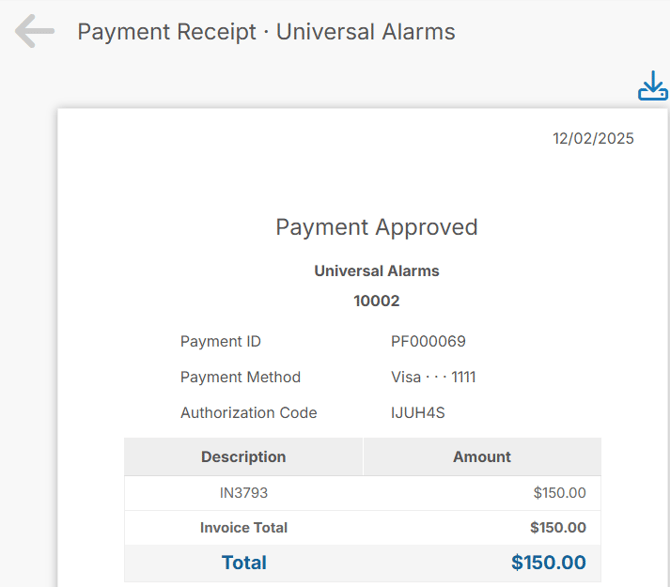Screen dimensions: 670x587
Task: Select the blue $150.00 grand total
Action: pyautogui.click(x=548, y=563)
